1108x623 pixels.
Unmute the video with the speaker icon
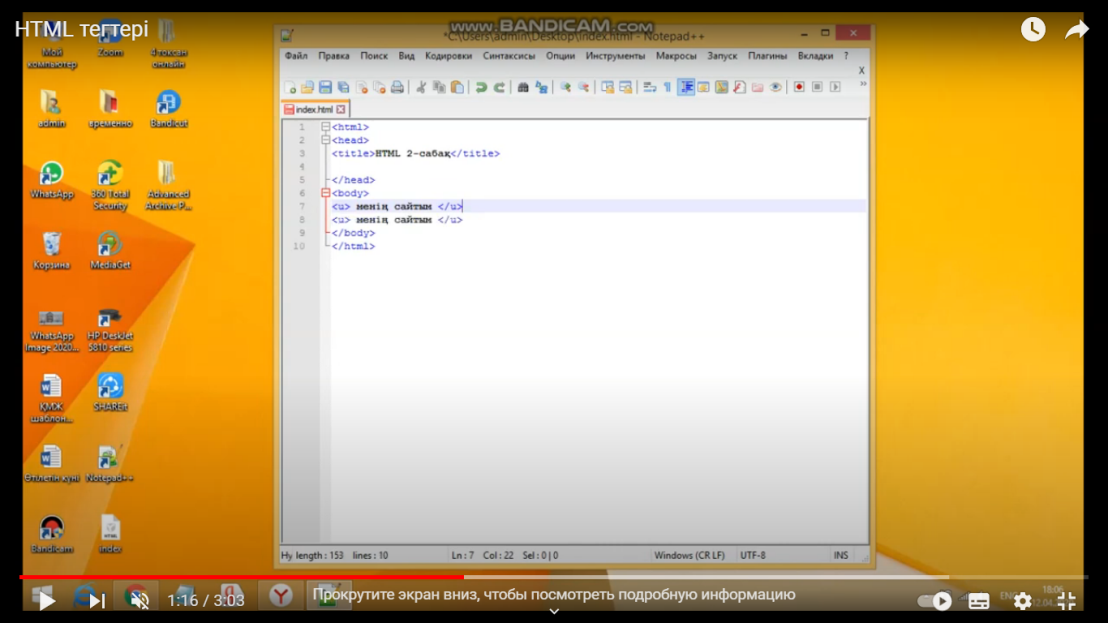click(139, 601)
